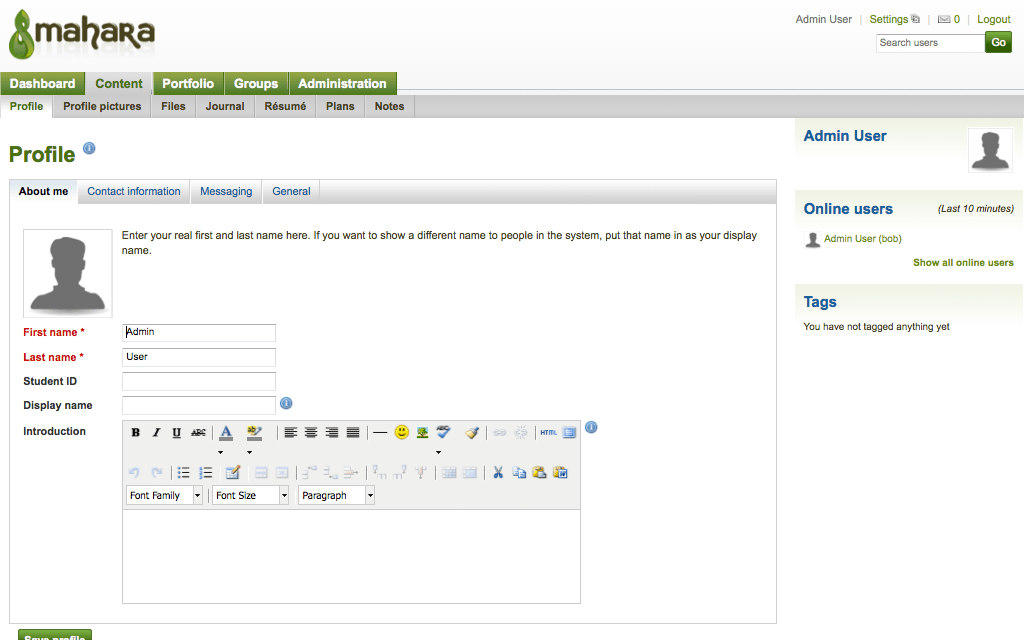Screen dimensions: 1024x640
Task: Open the Paragraph format dropdown
Action: click(337, 496)
